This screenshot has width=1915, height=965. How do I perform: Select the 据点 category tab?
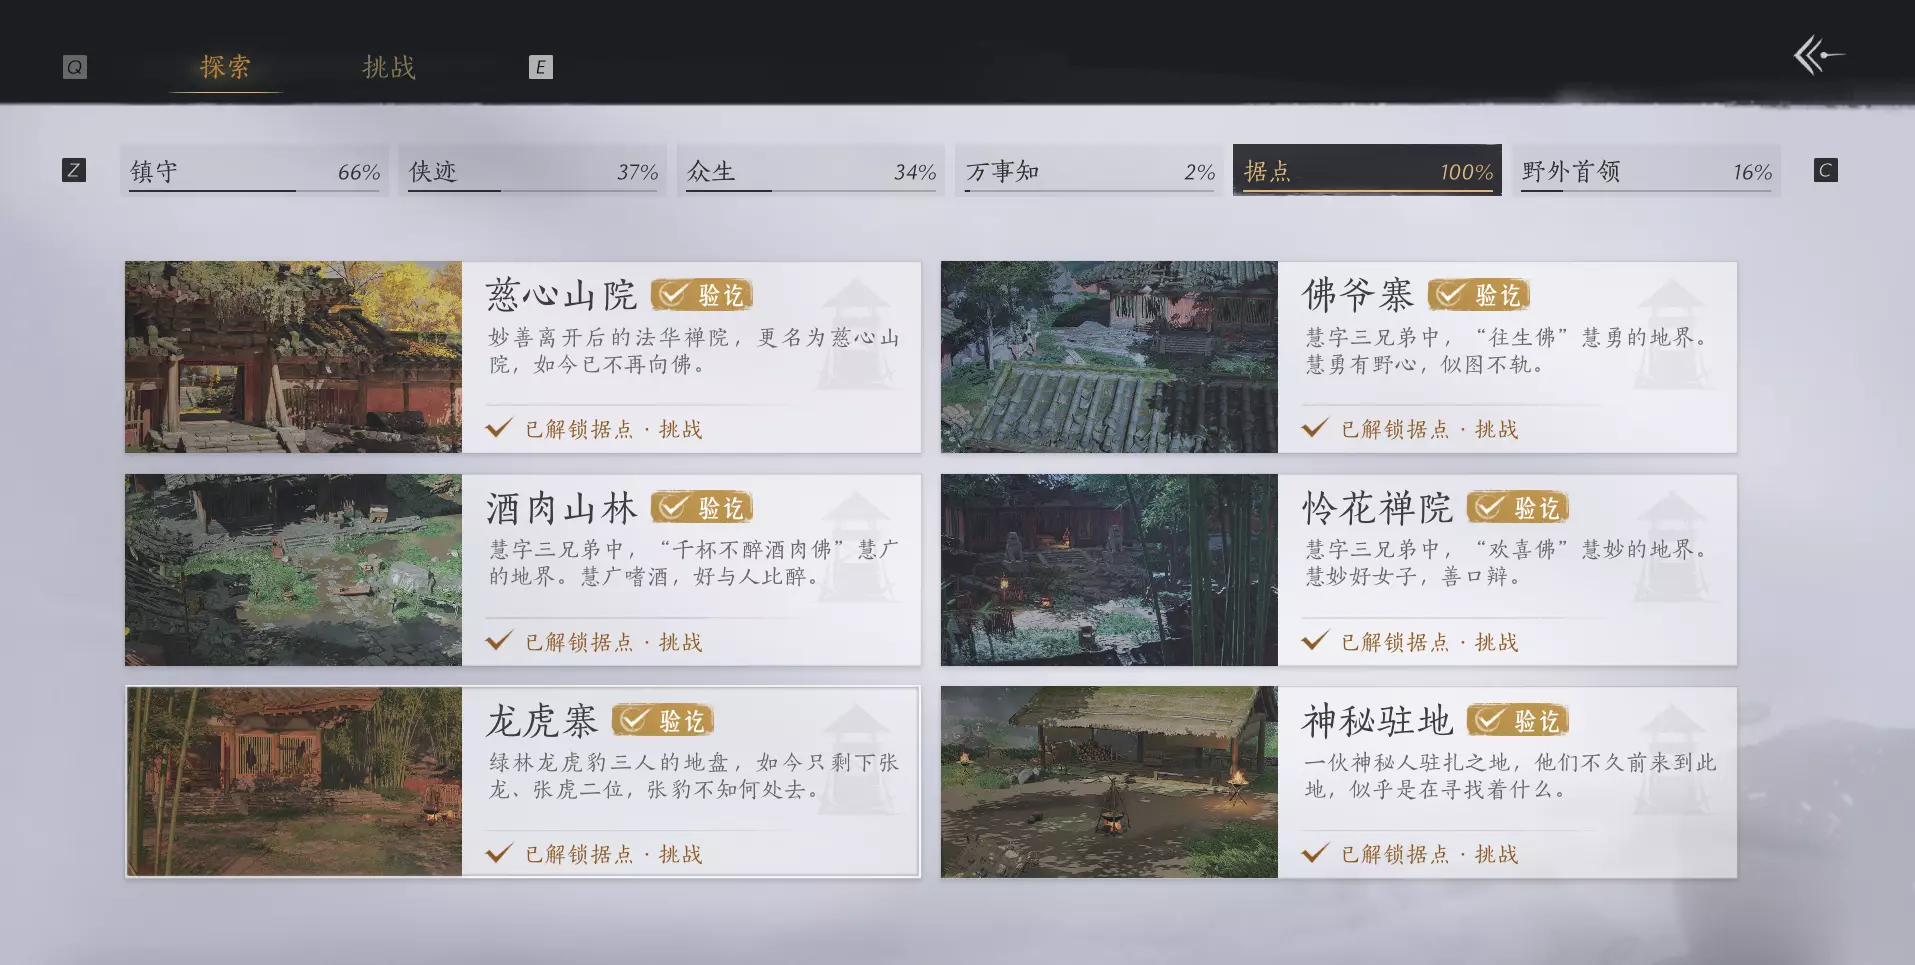tap(1367, 170)
